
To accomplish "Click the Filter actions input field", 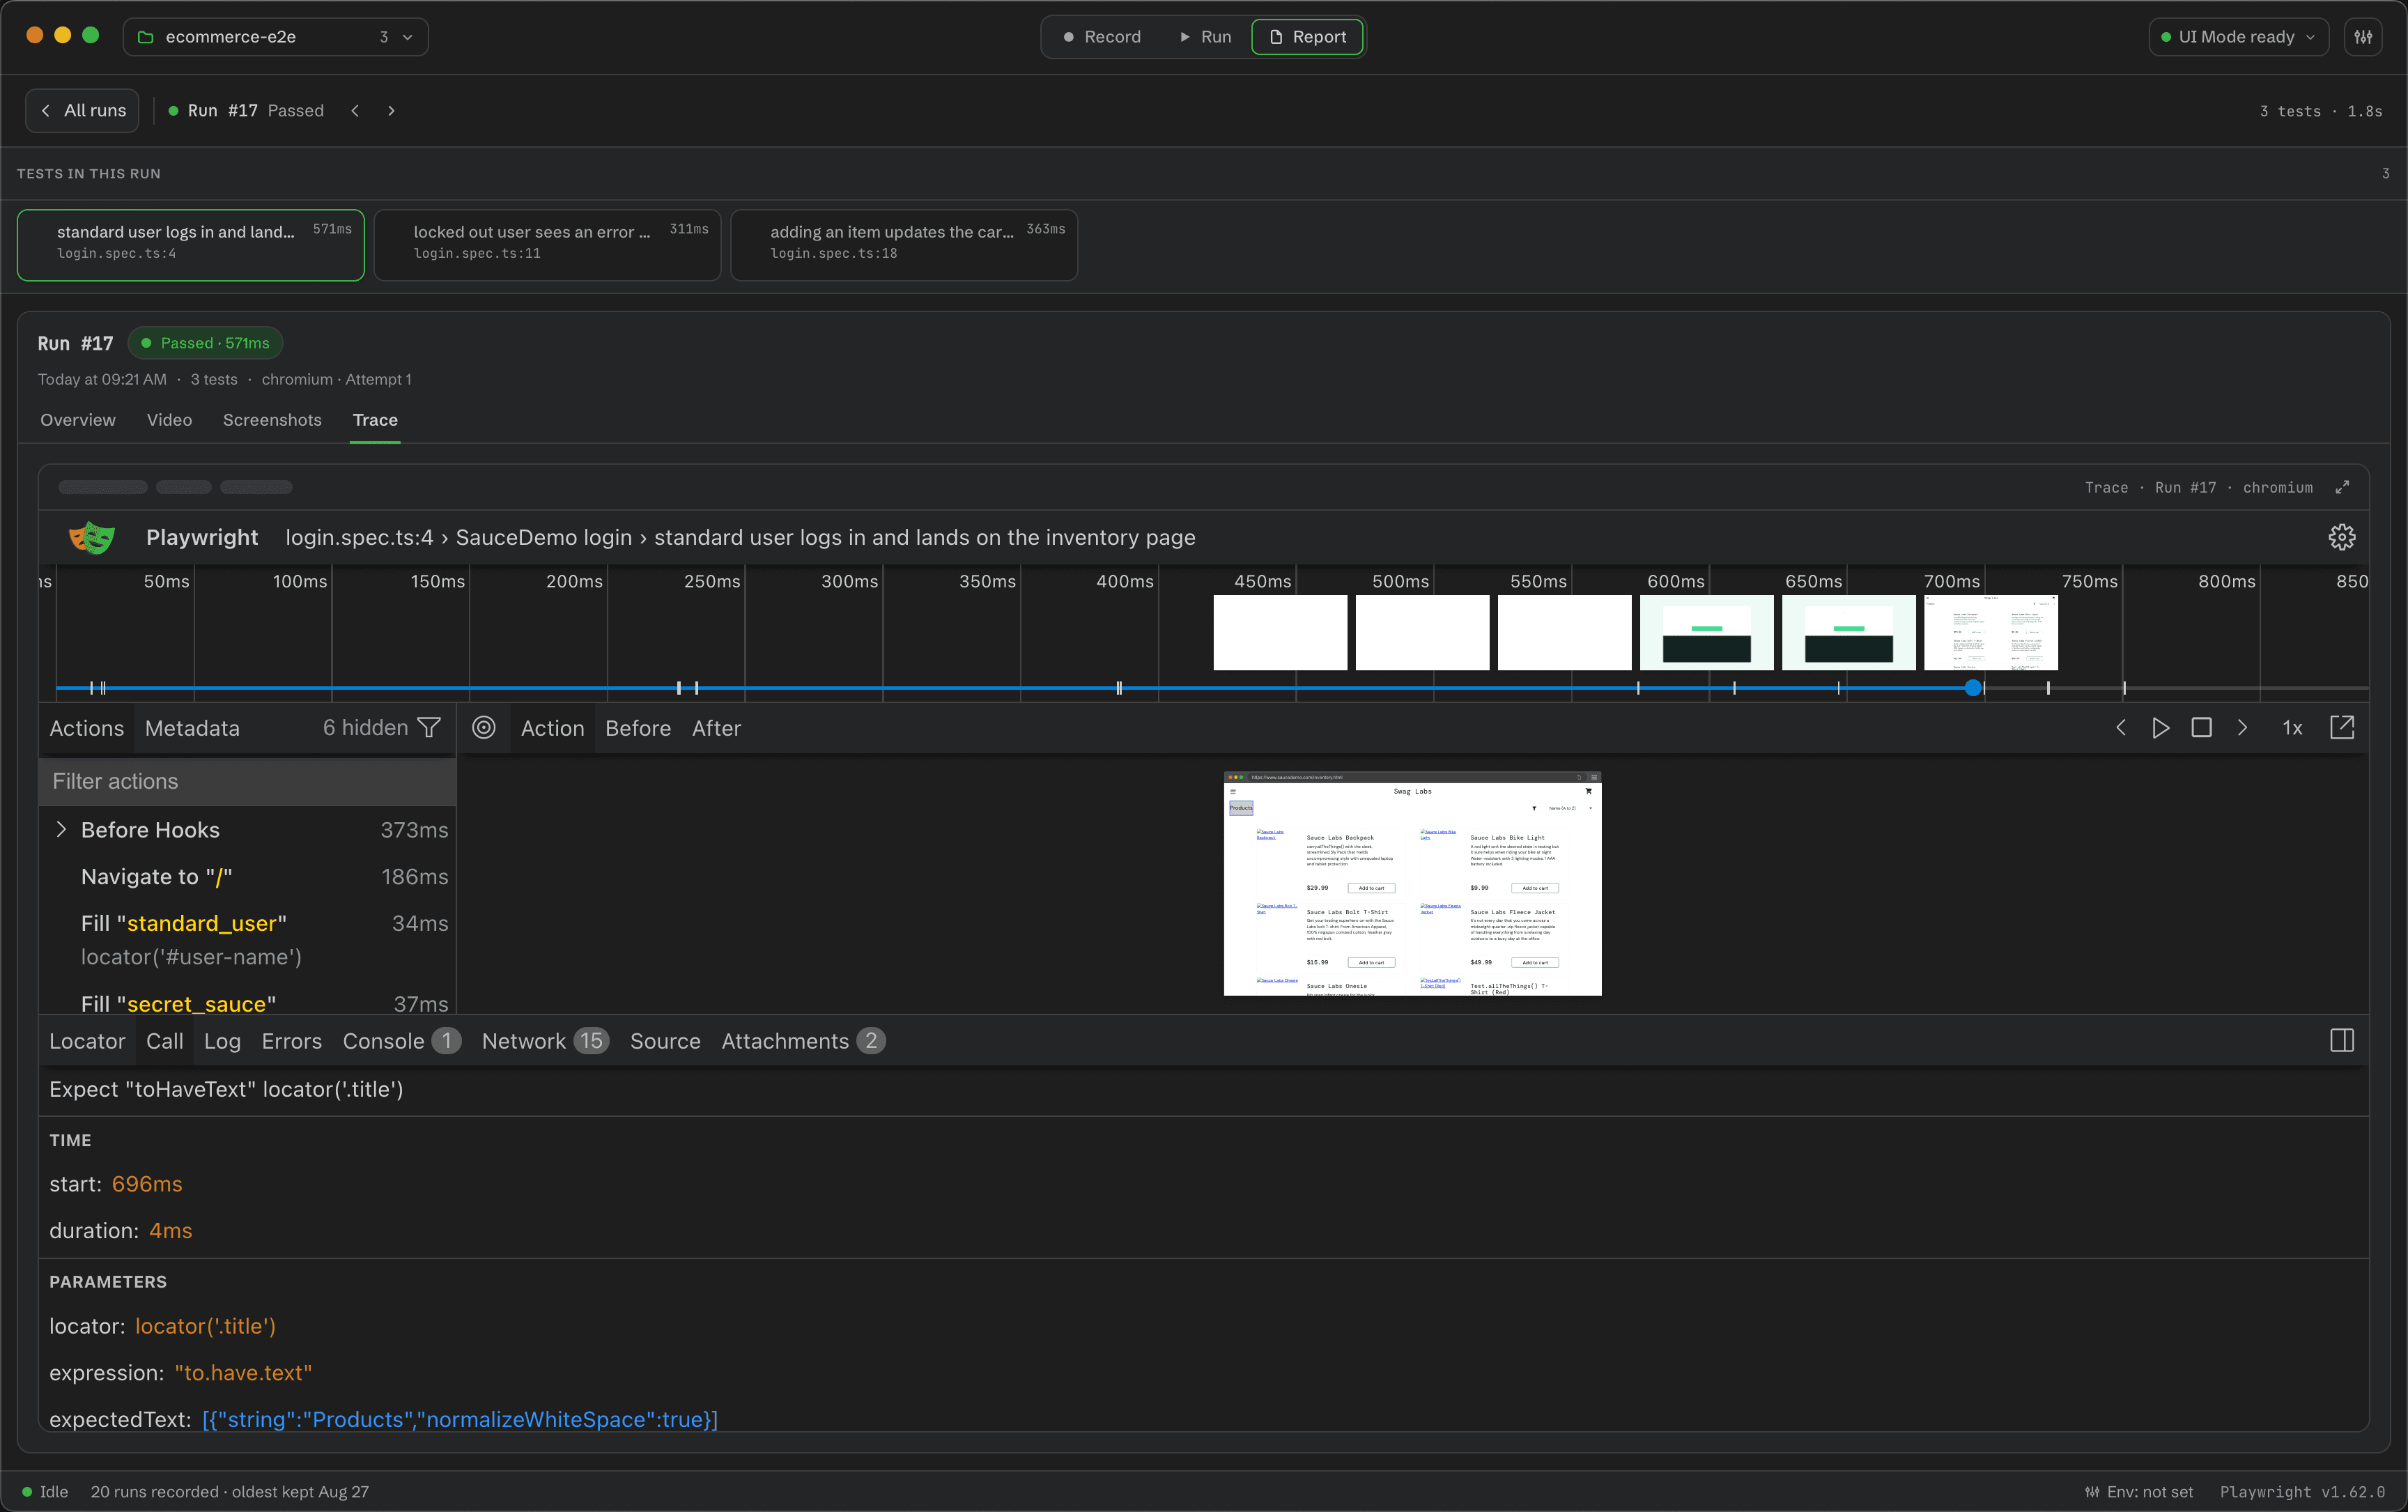I will point(248,781).
